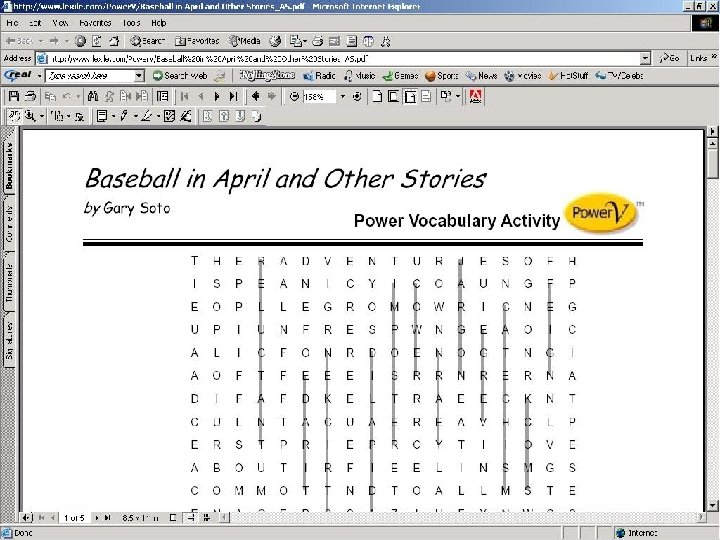Open the Pencil tool dropdown arrow
Image resolution: width=720 pixels, height=540 pixels.
click(135, 116)
